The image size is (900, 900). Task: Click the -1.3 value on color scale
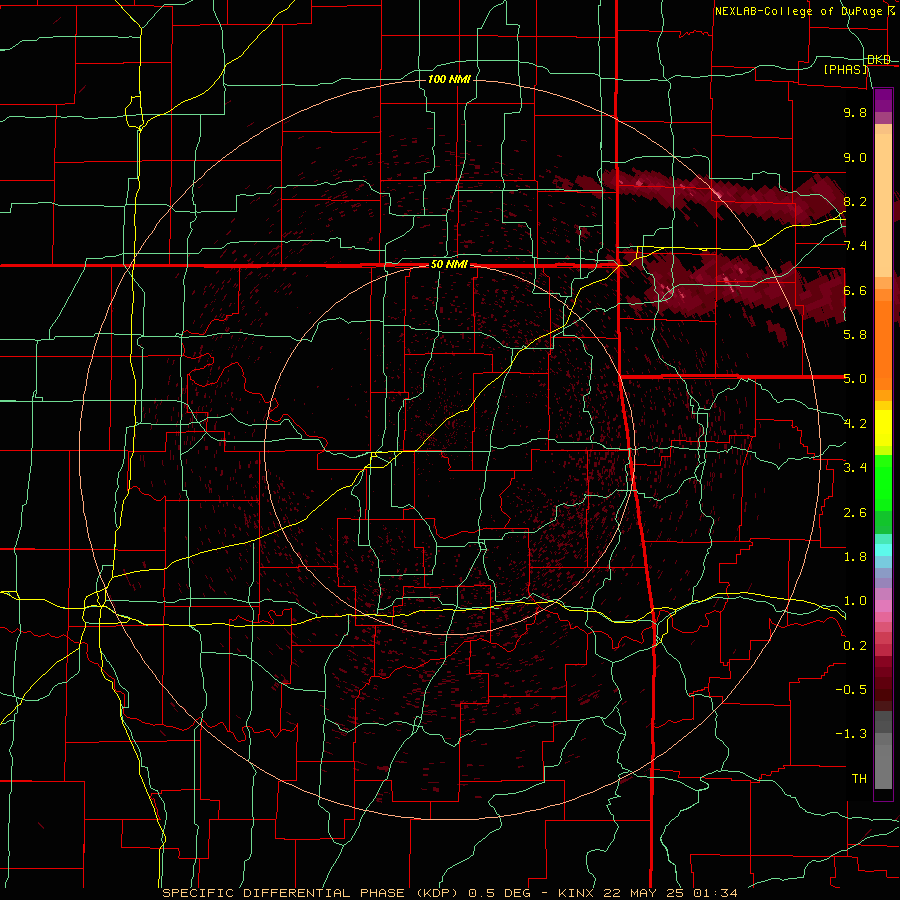(x=851, y=734)
